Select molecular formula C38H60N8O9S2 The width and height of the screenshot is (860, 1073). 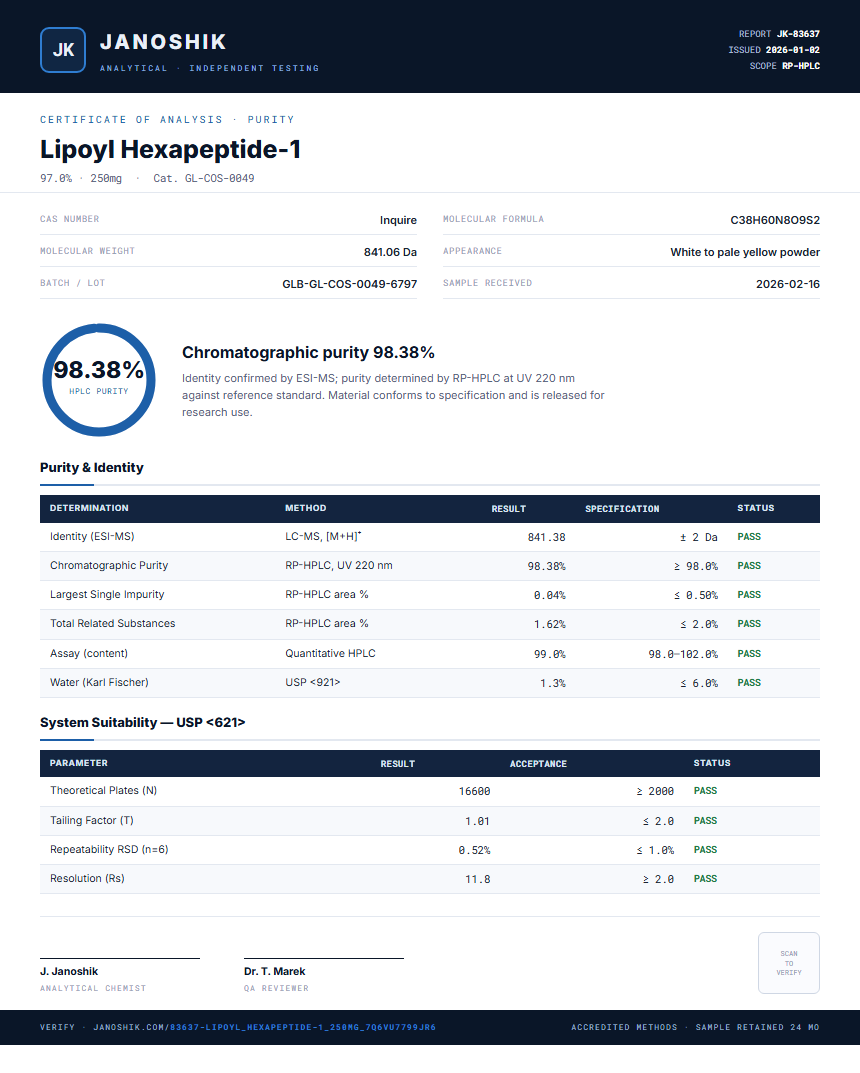[x=774, y=220]
